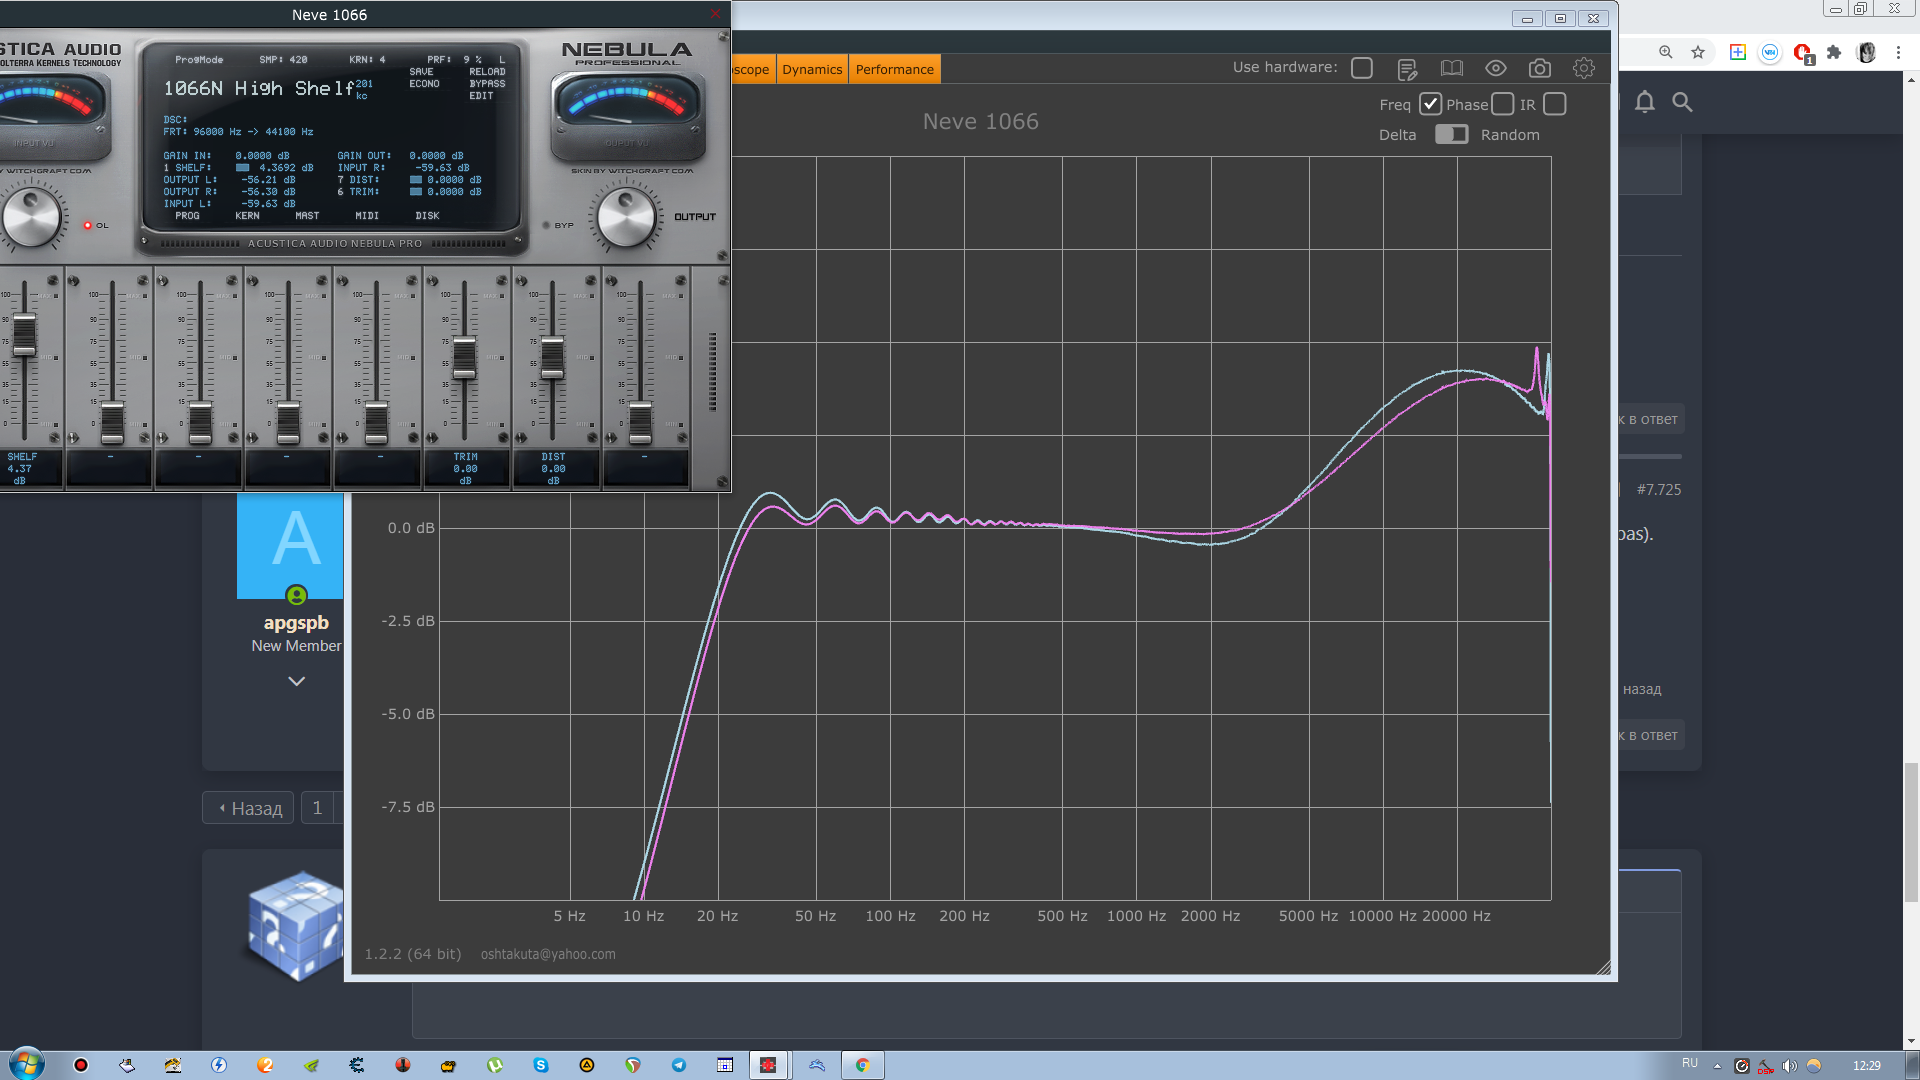
Task: Click the Nebula input gain knob
Action: click(30, 217)
